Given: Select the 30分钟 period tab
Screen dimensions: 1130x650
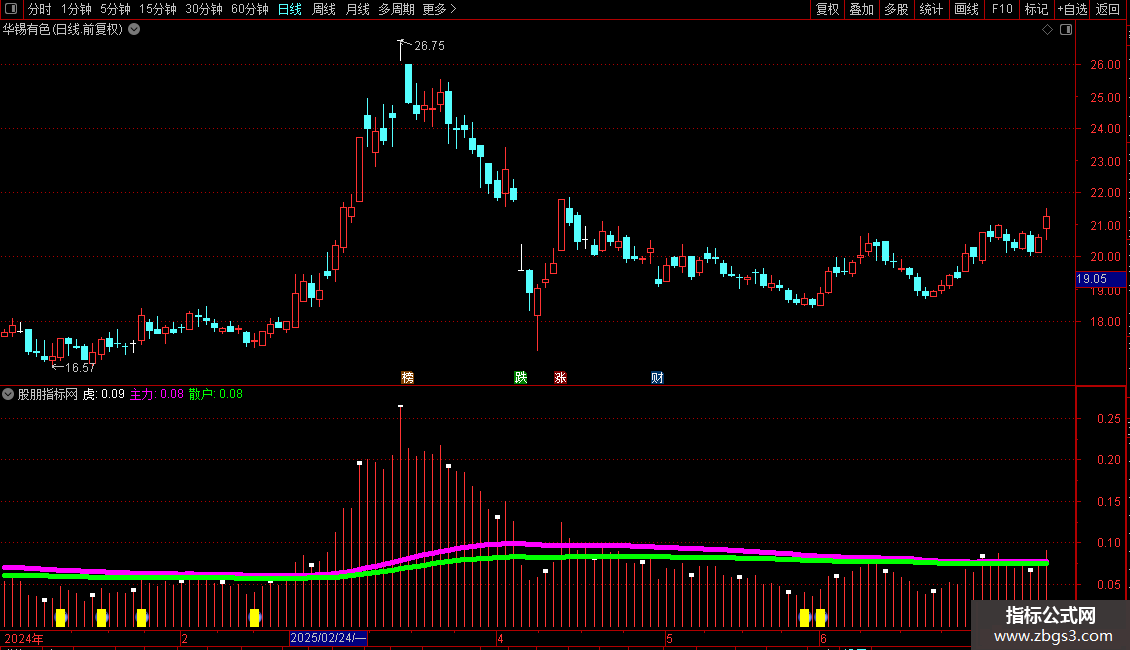Looking at the screenshot, I should pos(204,9).
